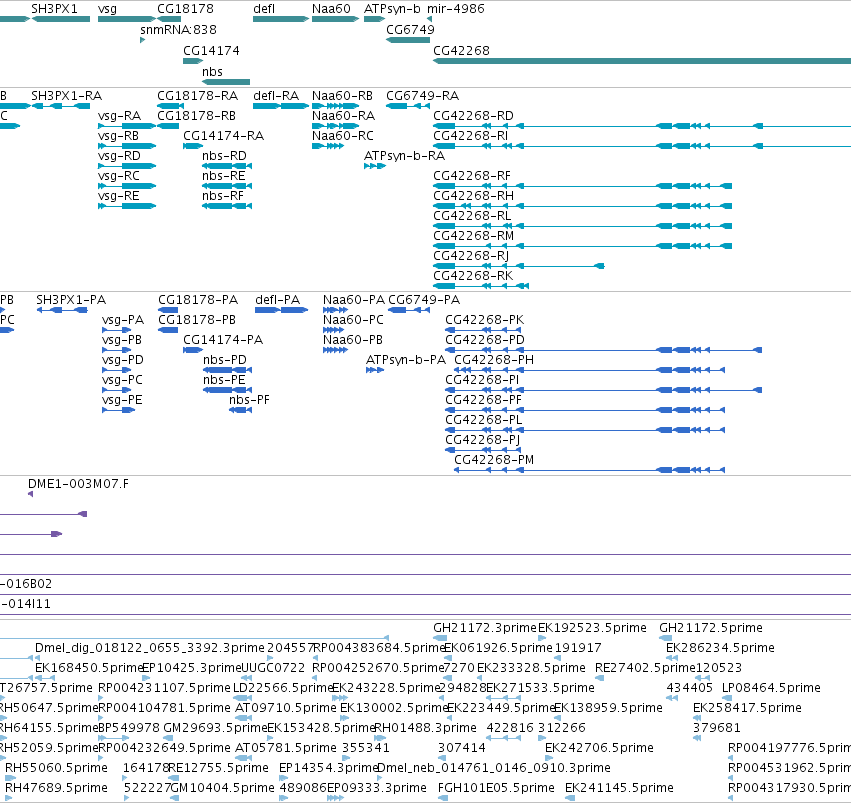851x803 pixels.
Task: Click the ATPsyn-b gene label
Action: [x=392, y=9]
